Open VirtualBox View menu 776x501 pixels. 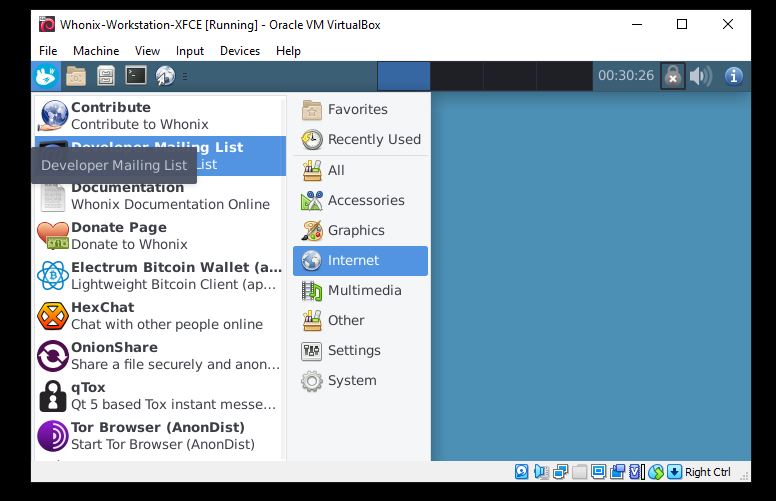point(147,51)
